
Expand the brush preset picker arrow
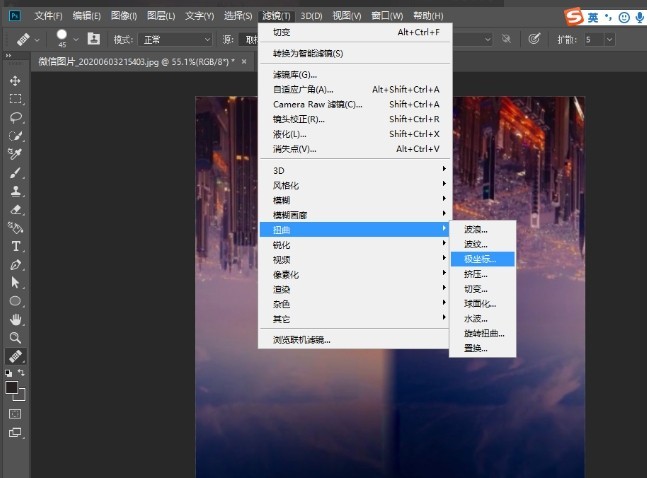(x=77, y=39)
